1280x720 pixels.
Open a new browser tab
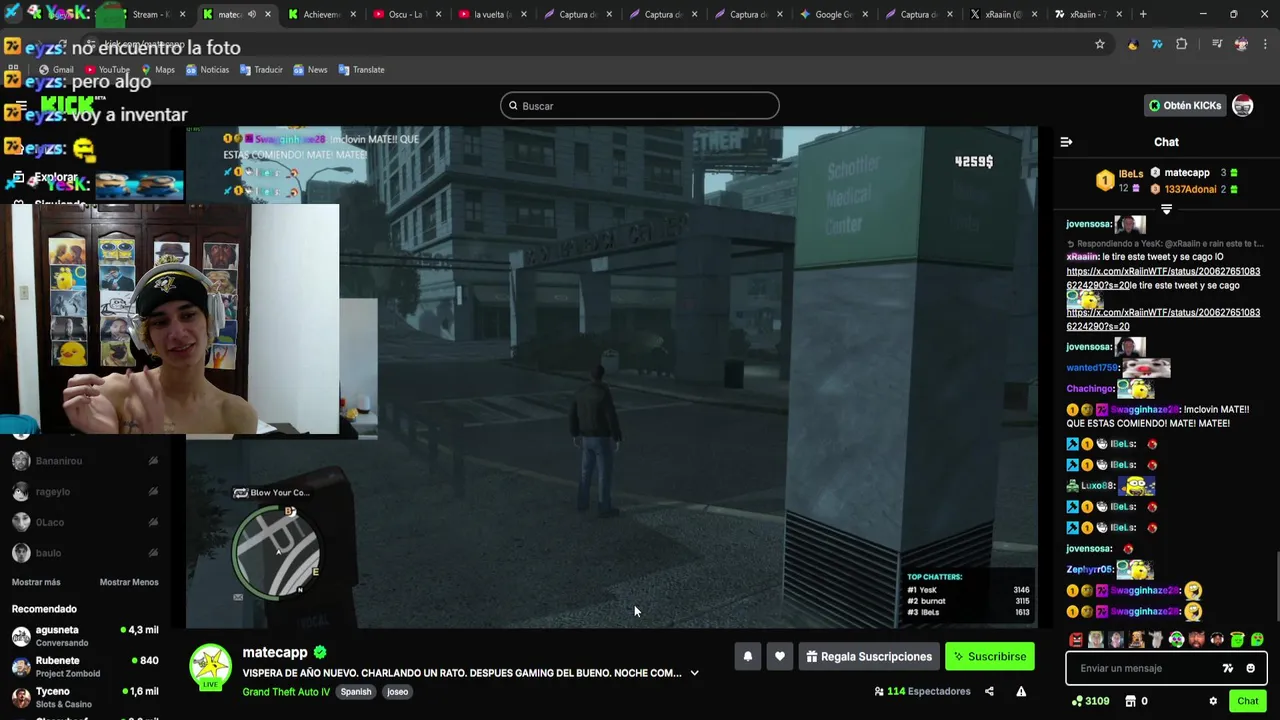1143,14
